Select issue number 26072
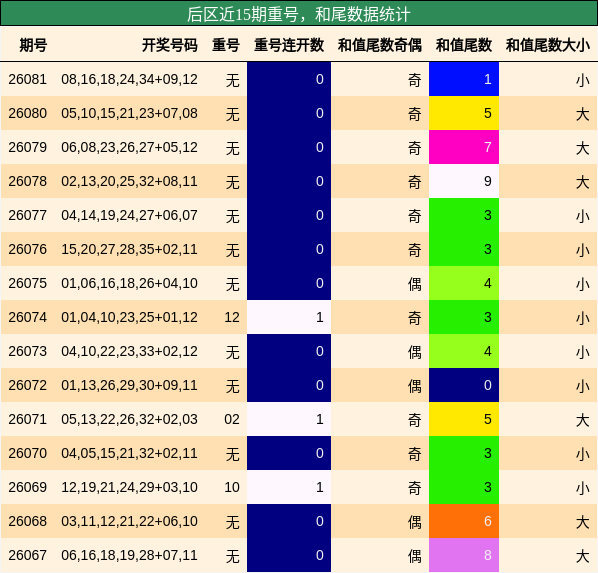Image resolution: width=598 pixels, height=573 pixels. click(27, 385)
